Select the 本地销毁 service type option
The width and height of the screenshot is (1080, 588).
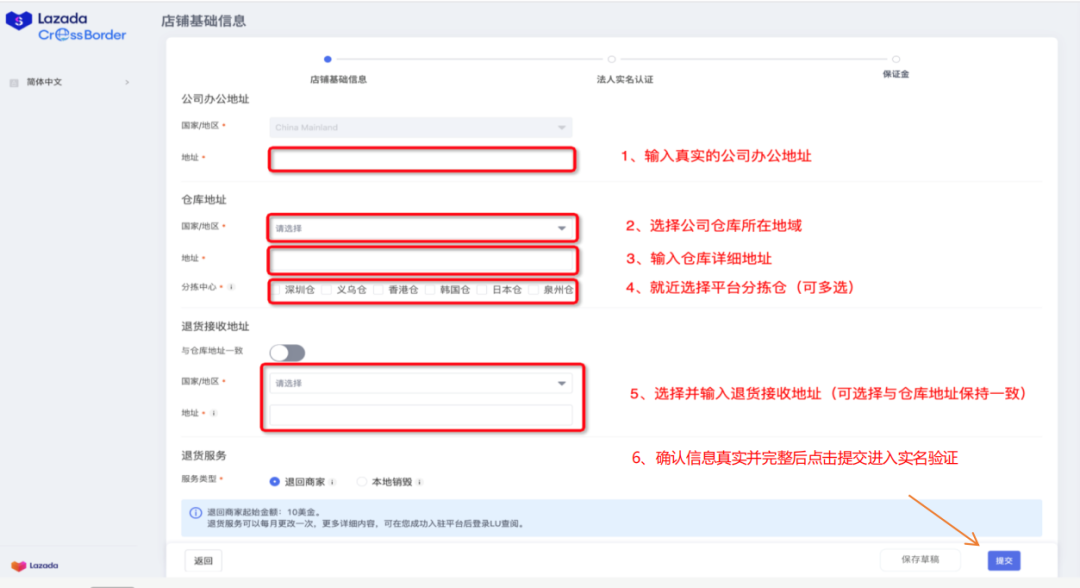click(x=362, y=481)
